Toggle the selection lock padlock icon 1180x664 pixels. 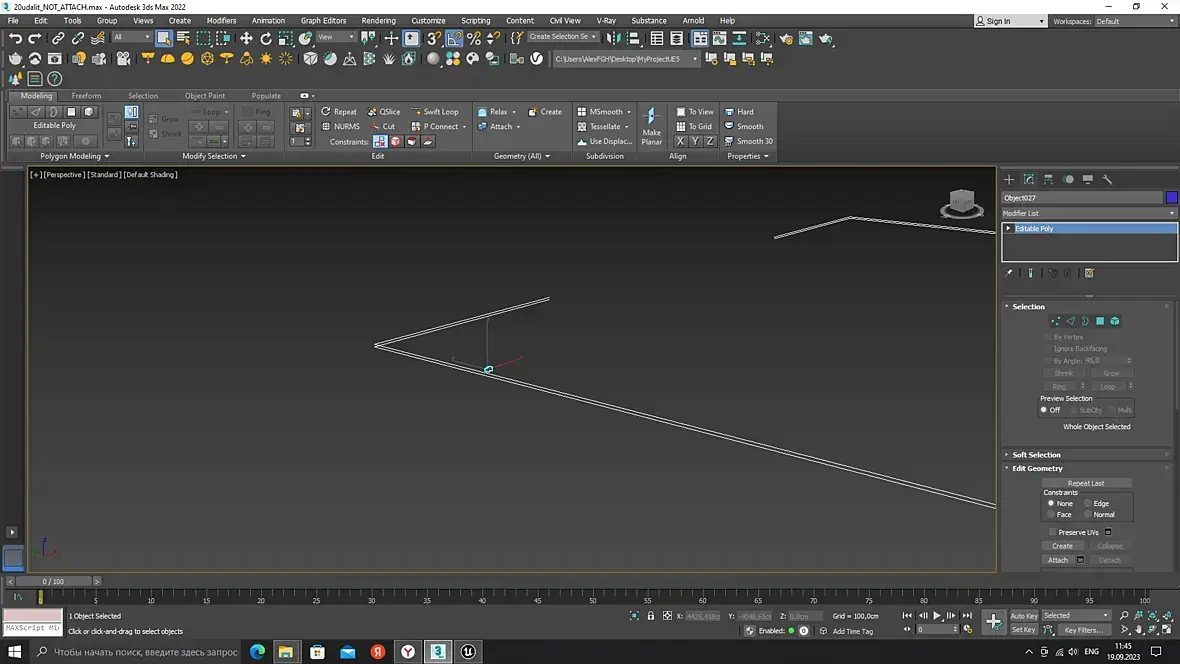click(651, 616)
